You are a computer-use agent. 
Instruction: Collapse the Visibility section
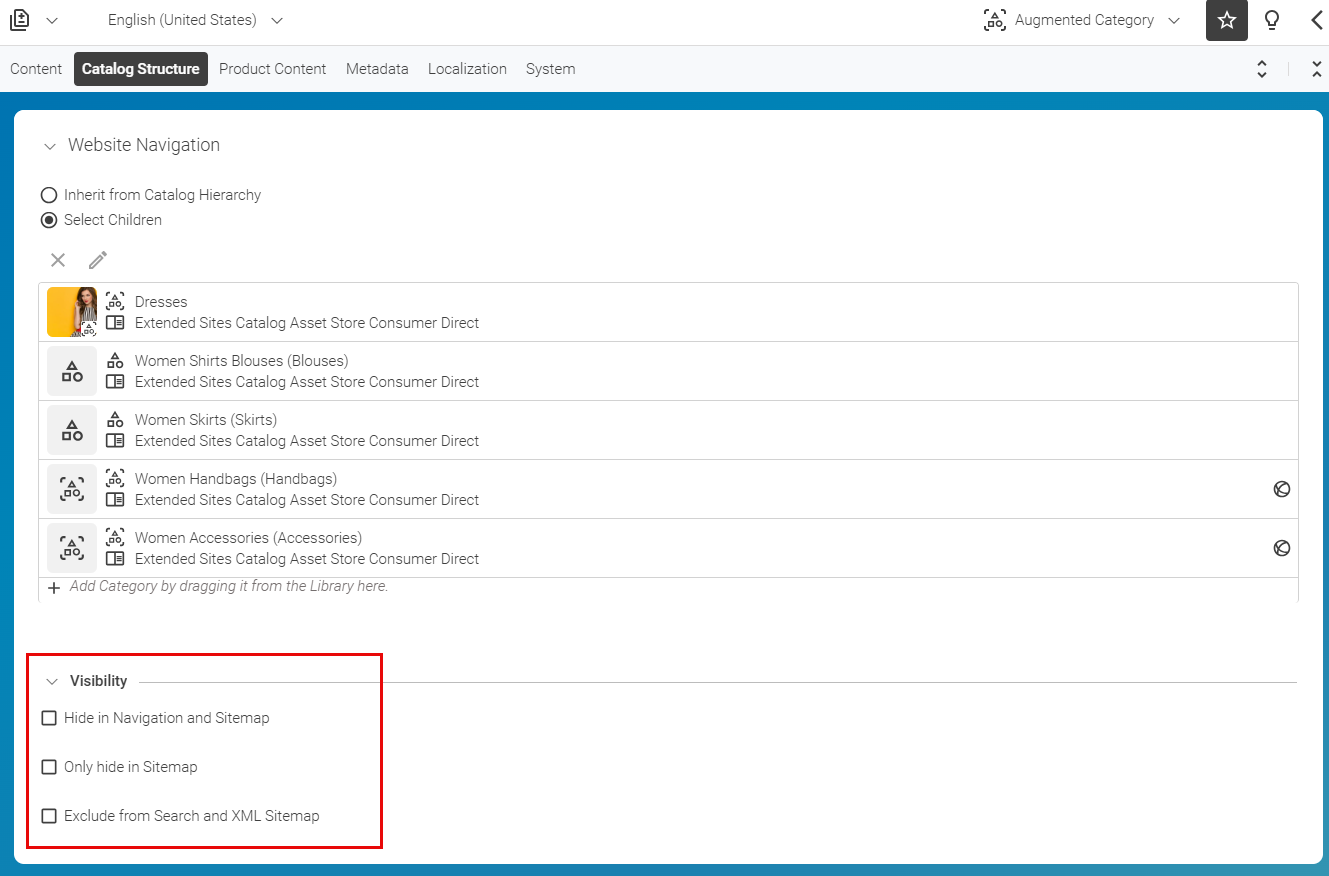tap(53, 682)
